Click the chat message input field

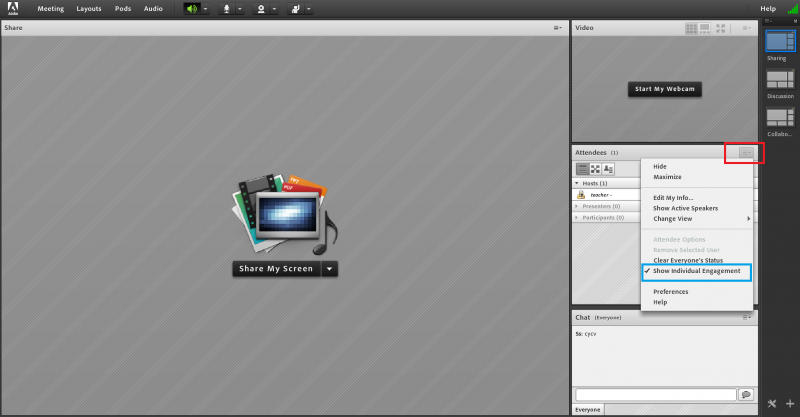point(654,395)
